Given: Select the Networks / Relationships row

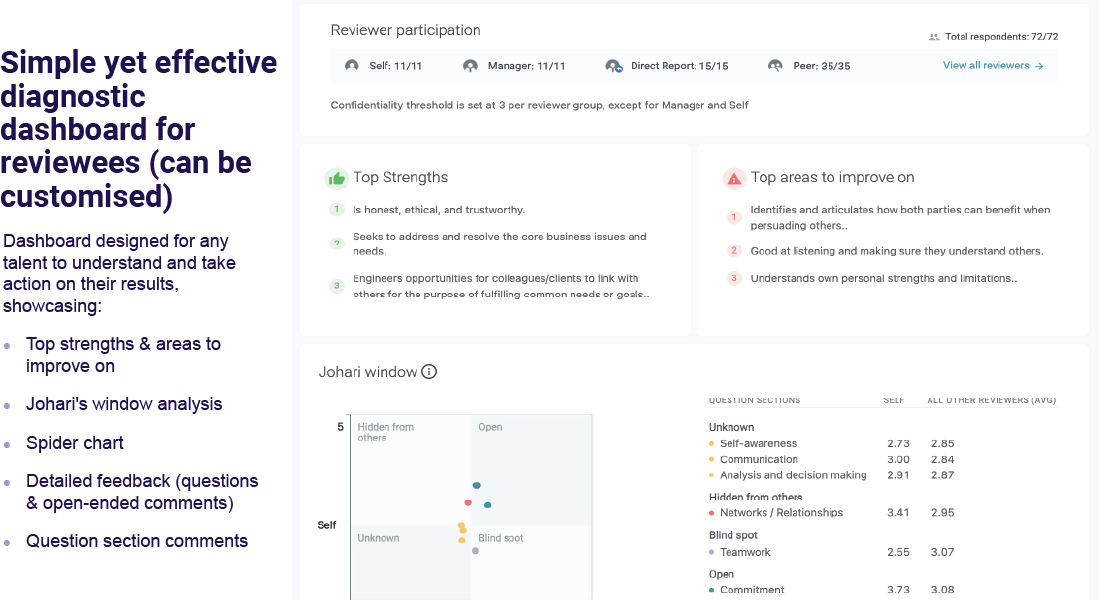Looking at the screenshot, I should 781,513.
